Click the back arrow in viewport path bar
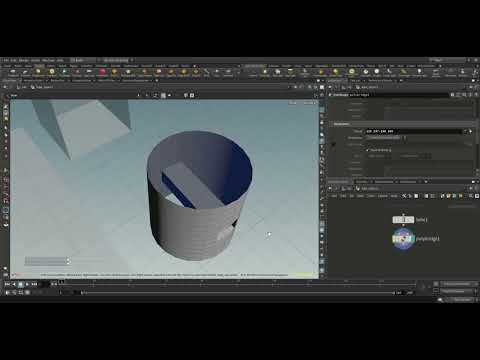This screenshot has width=480, height=360. tap(5, 87)
